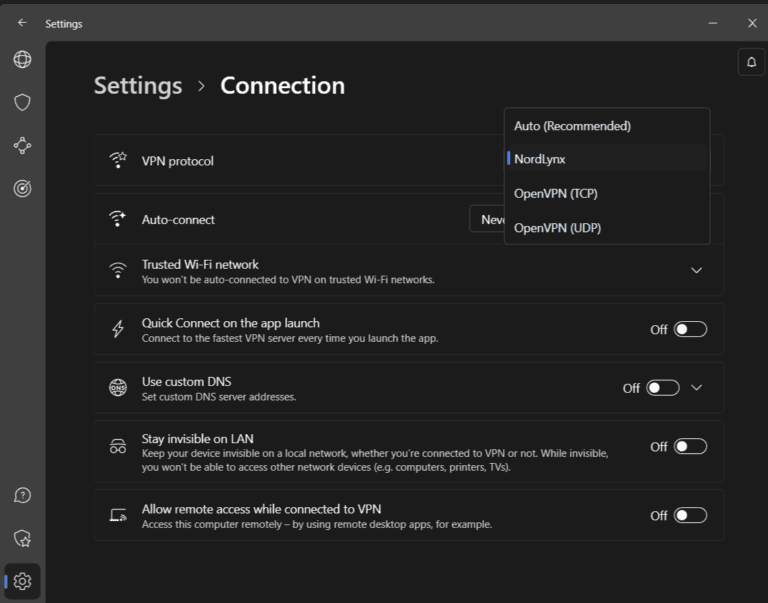768x603 pixels.
Task: Open the shield Threat Protection icon
Action: 22,102
